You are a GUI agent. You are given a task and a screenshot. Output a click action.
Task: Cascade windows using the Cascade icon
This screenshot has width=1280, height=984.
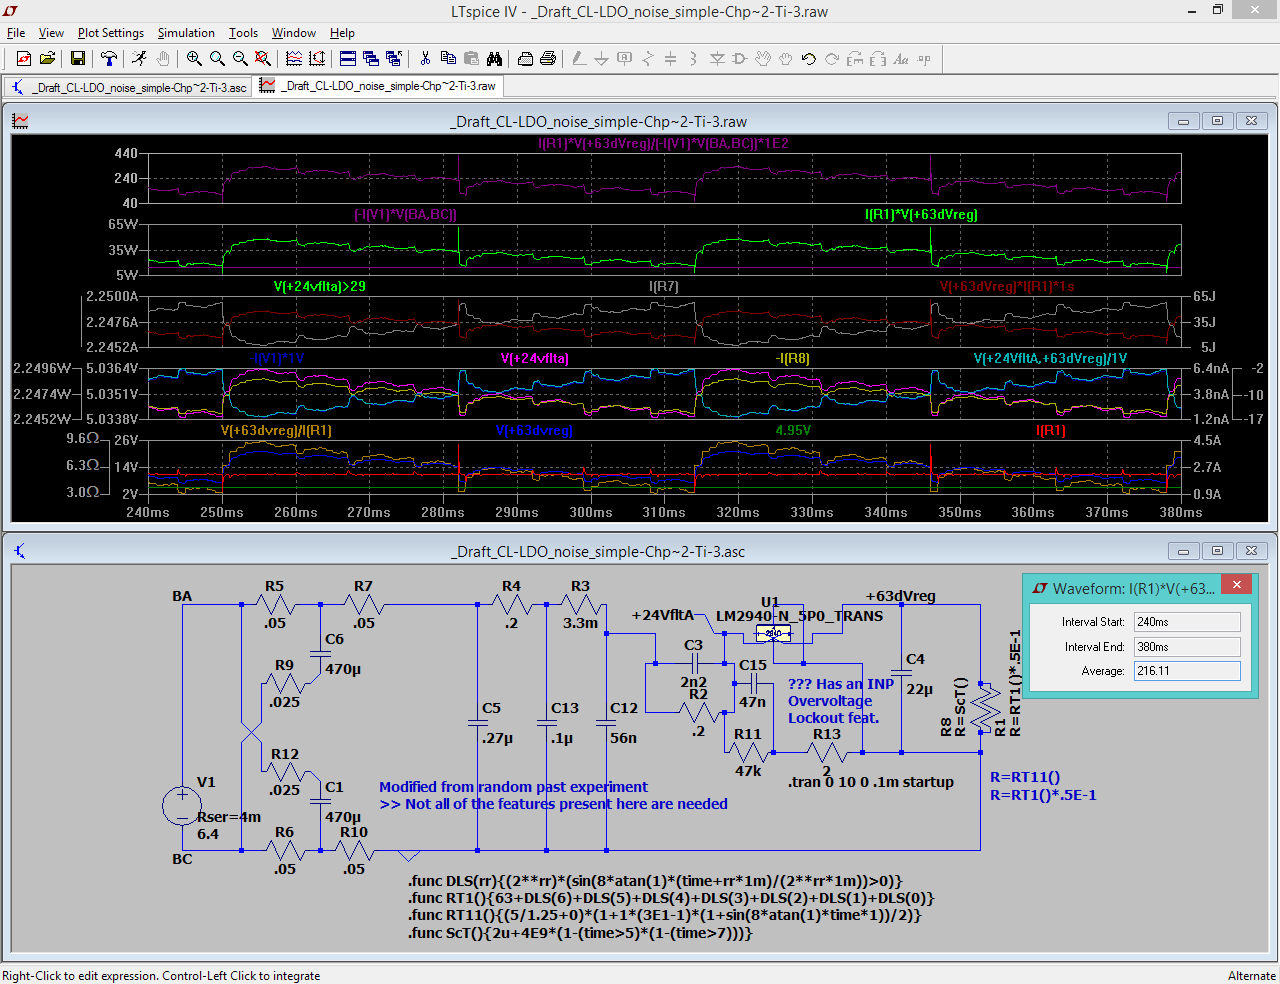(x=371, y=59)
